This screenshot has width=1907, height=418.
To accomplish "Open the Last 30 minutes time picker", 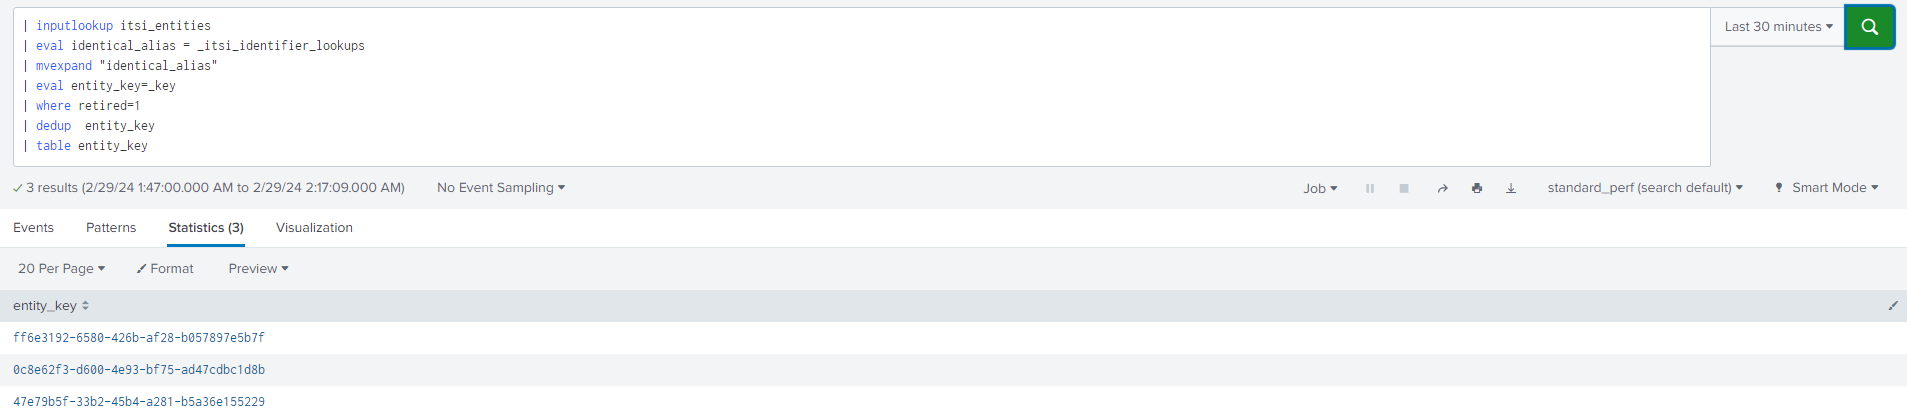I will point(1778,27).
